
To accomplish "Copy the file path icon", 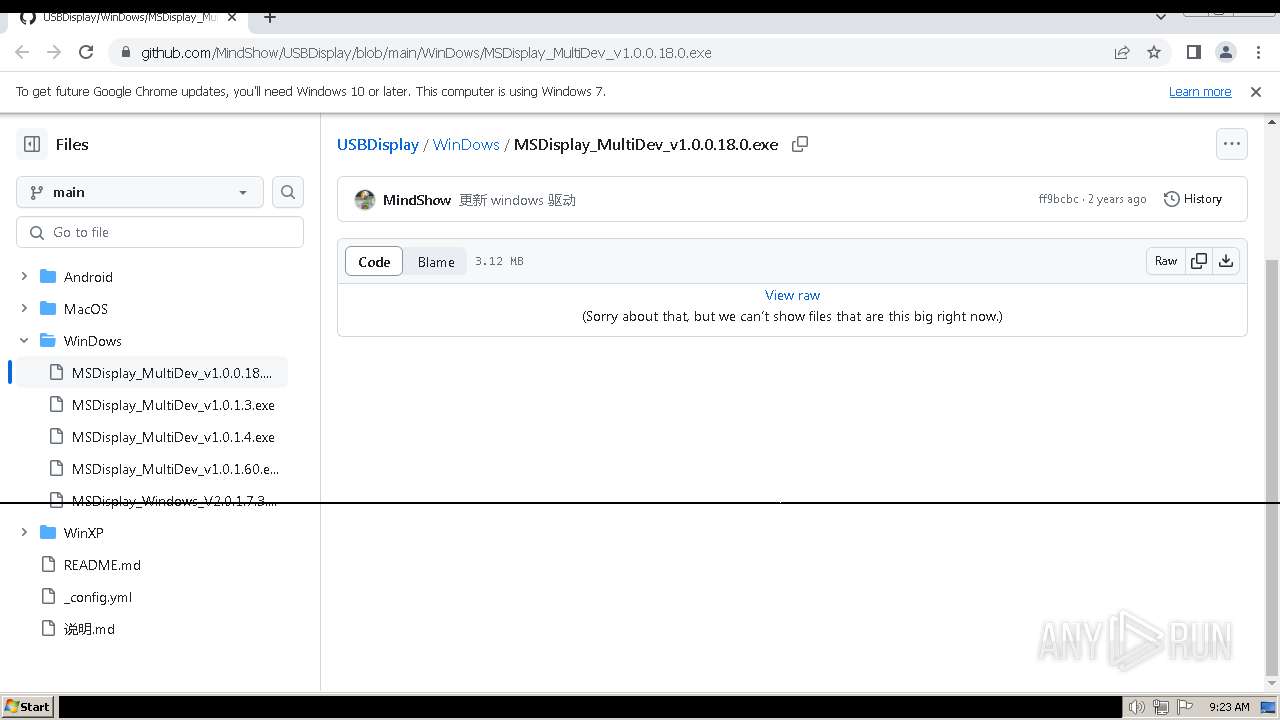I will [x=800, y=144].
